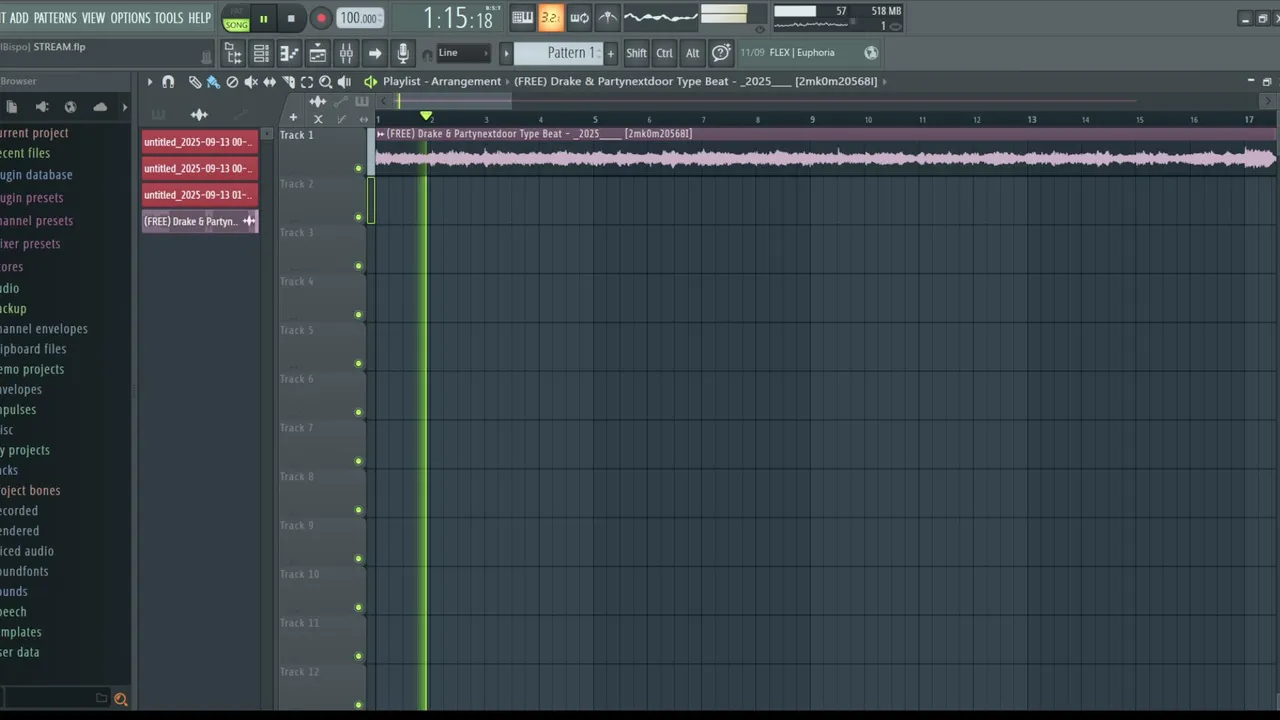Click the Ctrl modifier button

(664, 53)
